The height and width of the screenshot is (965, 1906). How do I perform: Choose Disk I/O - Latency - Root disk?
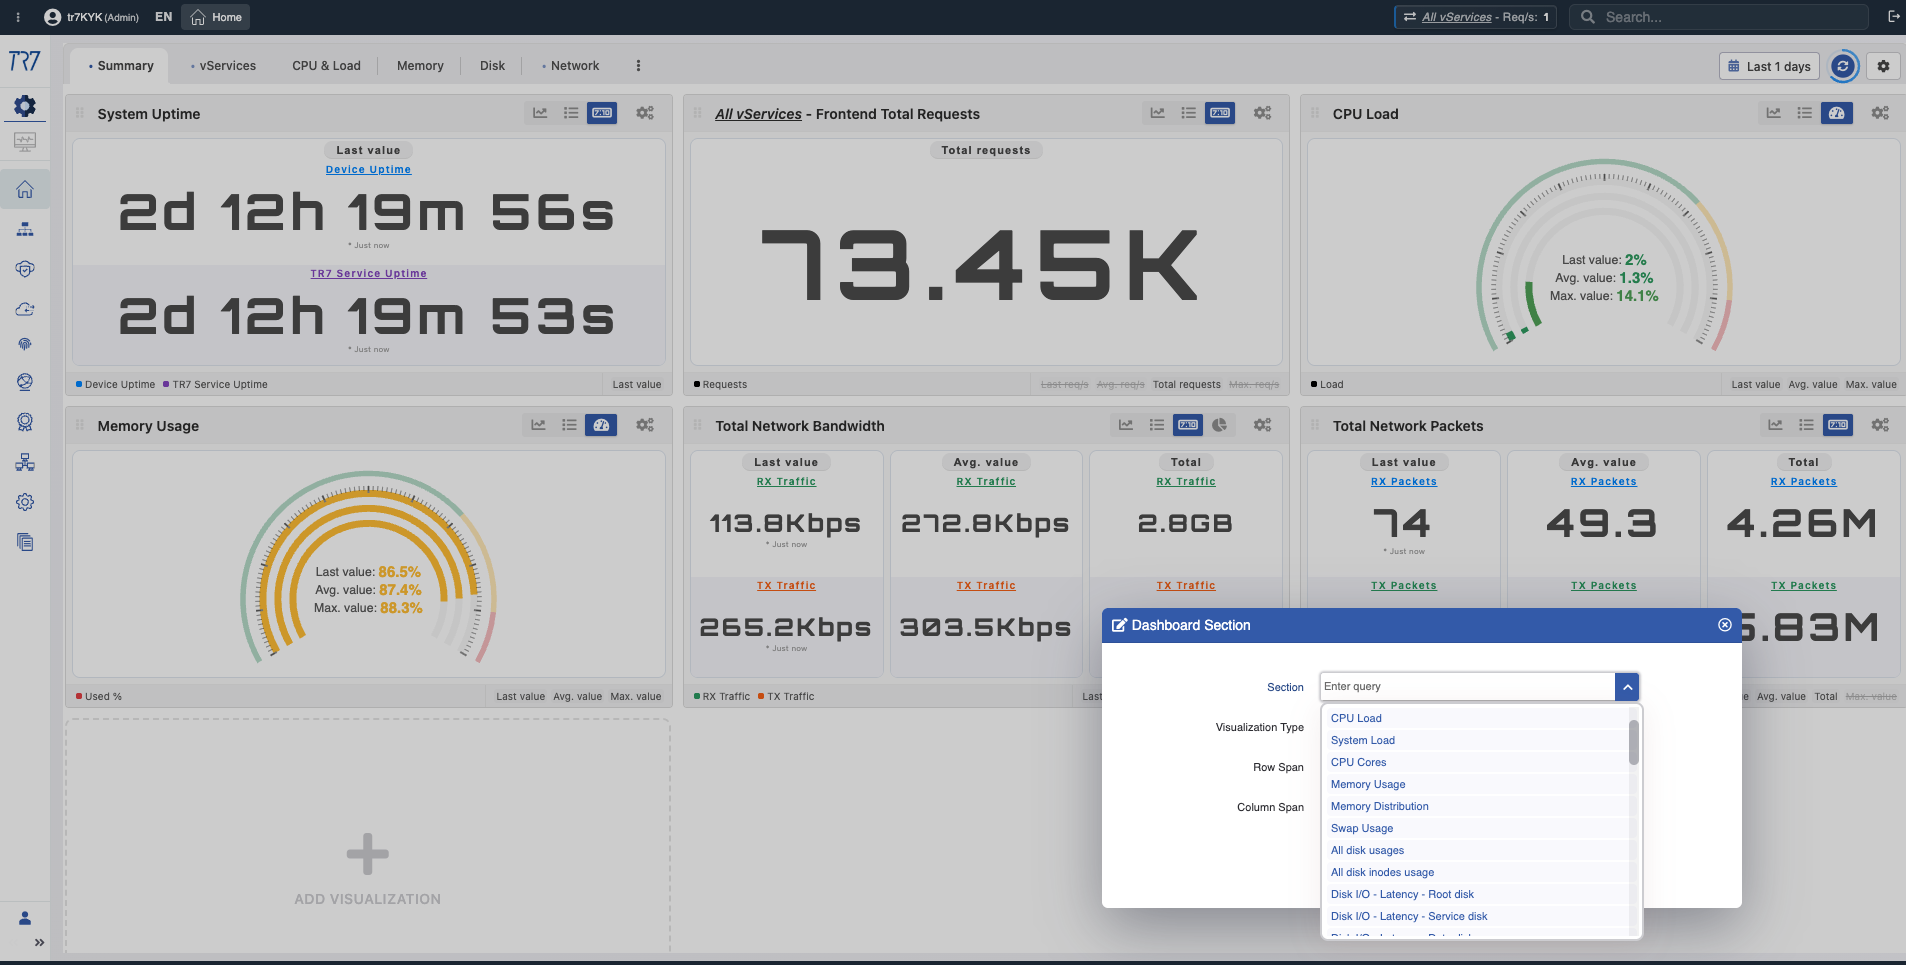[x=1402, y=894]
